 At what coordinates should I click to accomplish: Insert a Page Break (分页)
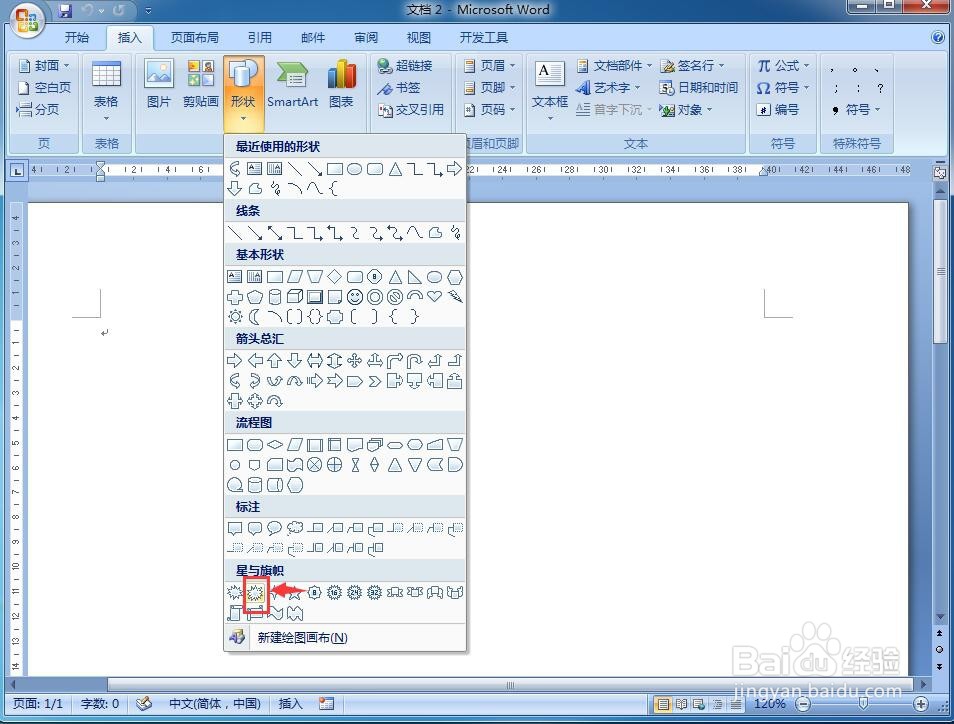(x=38, y=110)
